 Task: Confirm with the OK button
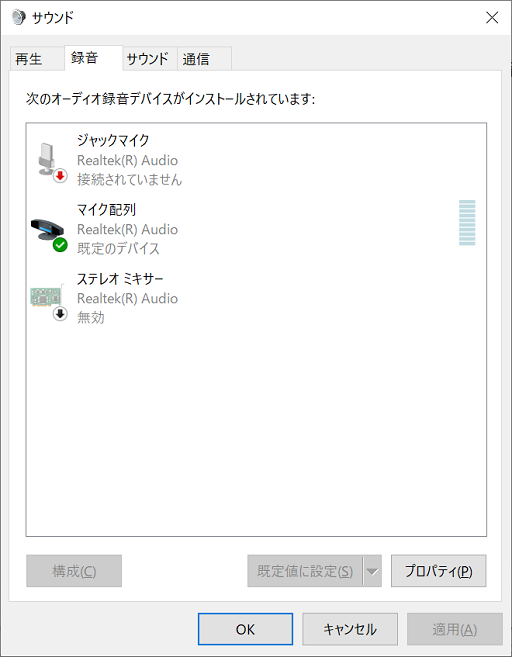(245, 629)
